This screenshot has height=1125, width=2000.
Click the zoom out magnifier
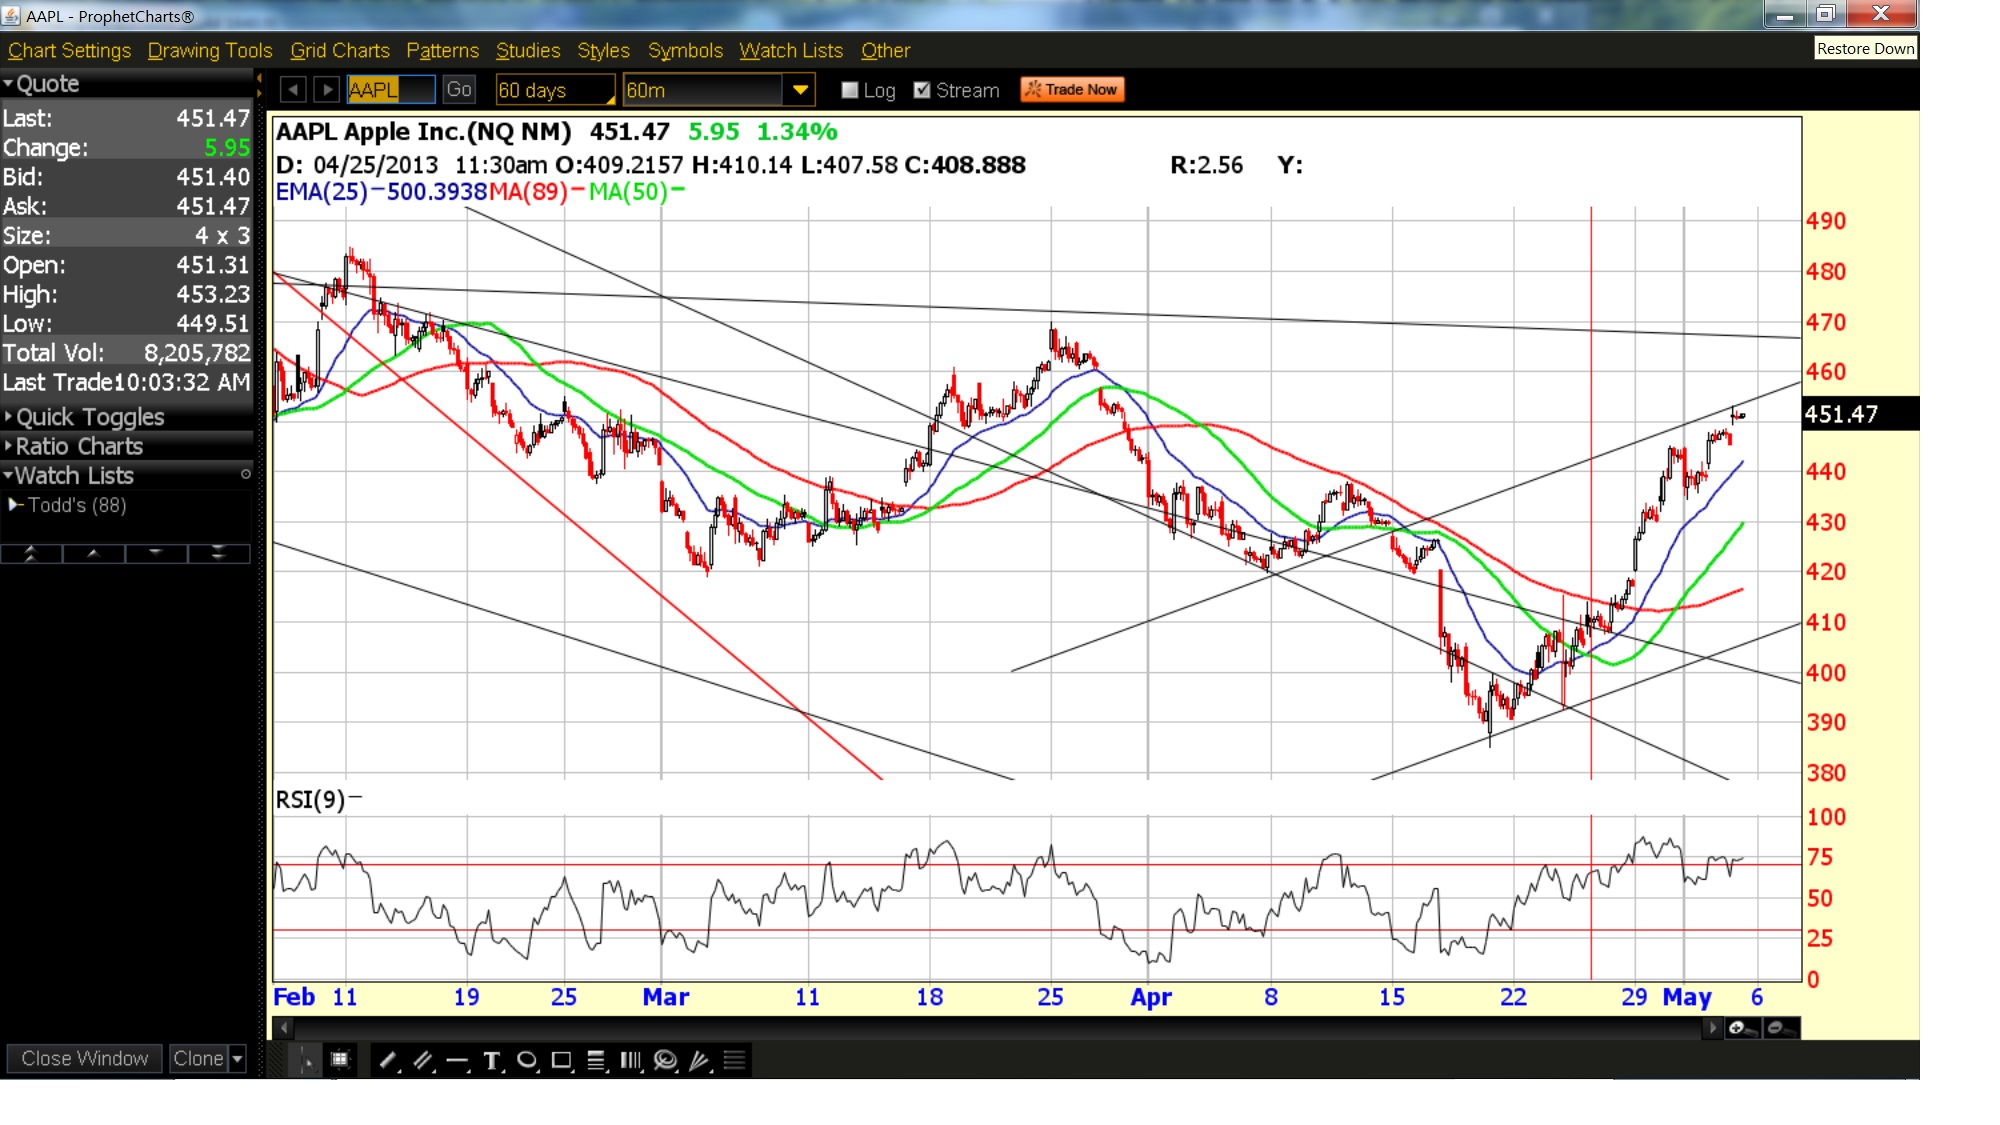(x=1781, y=1028)
